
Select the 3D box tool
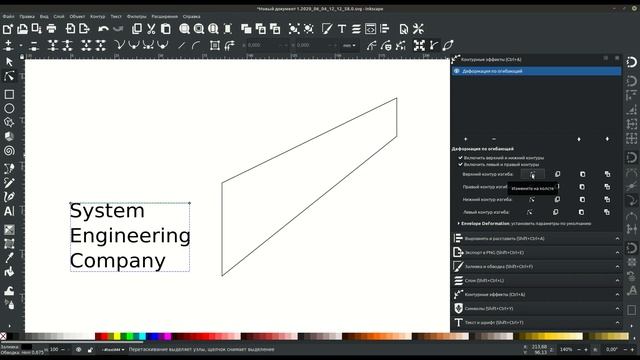[x=9, y=136]
